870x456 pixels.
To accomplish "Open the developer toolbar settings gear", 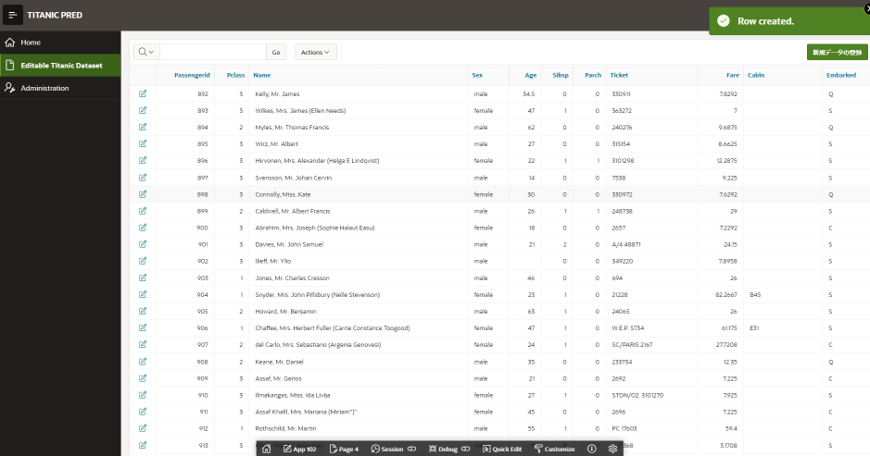I will click(612, 449).
